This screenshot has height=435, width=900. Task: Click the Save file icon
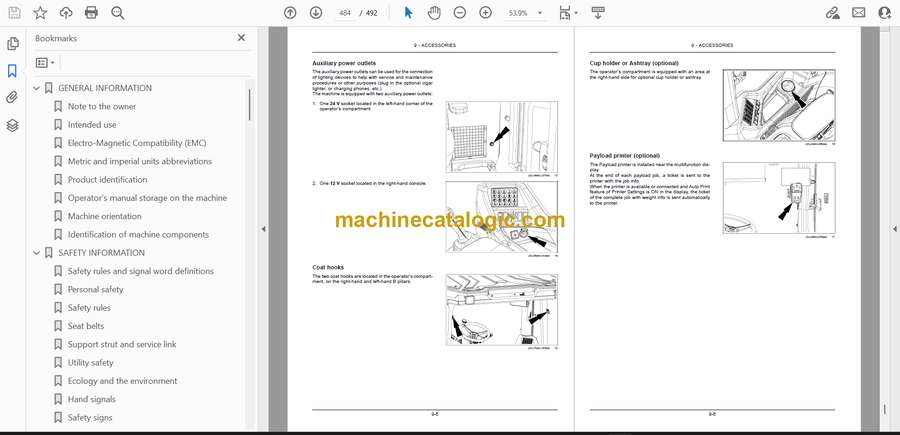click(14, 13)
